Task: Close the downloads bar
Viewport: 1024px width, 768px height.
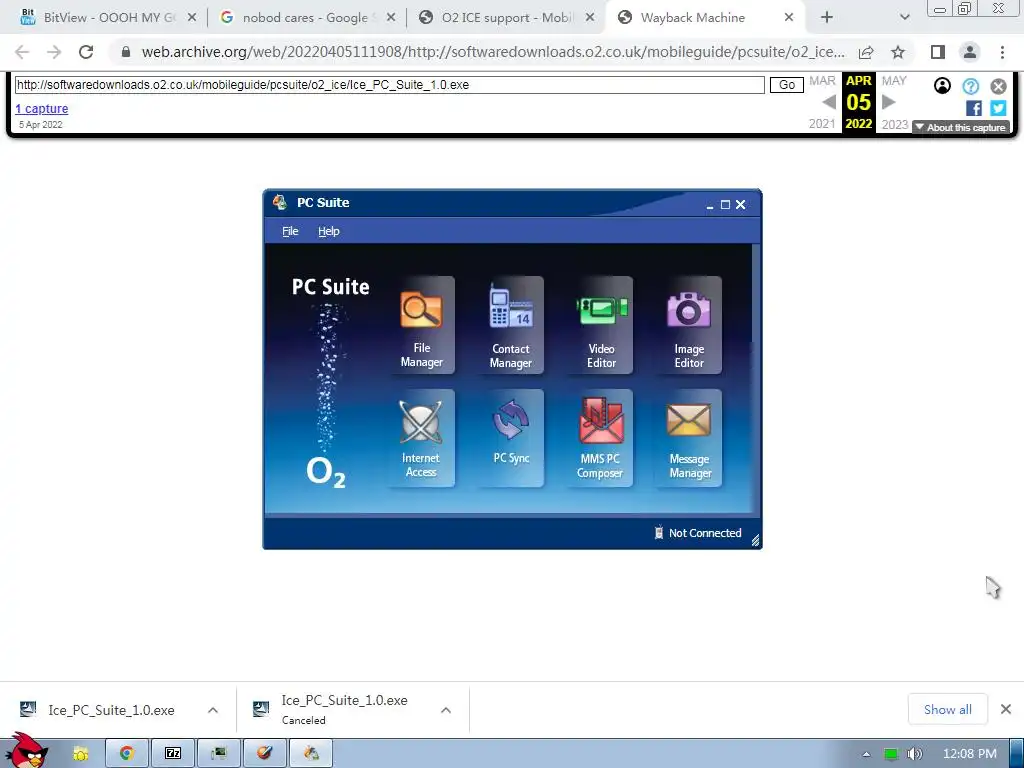Action: [1006, 709]
